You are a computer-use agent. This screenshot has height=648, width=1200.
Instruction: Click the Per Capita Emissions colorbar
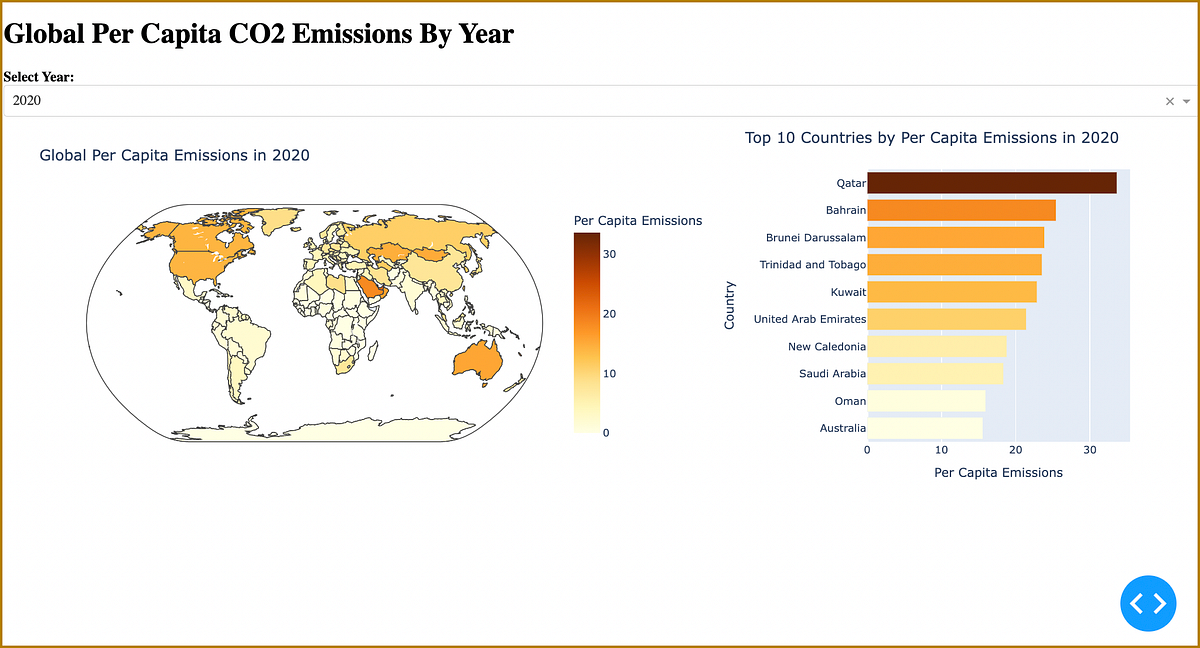click(585, 330)
